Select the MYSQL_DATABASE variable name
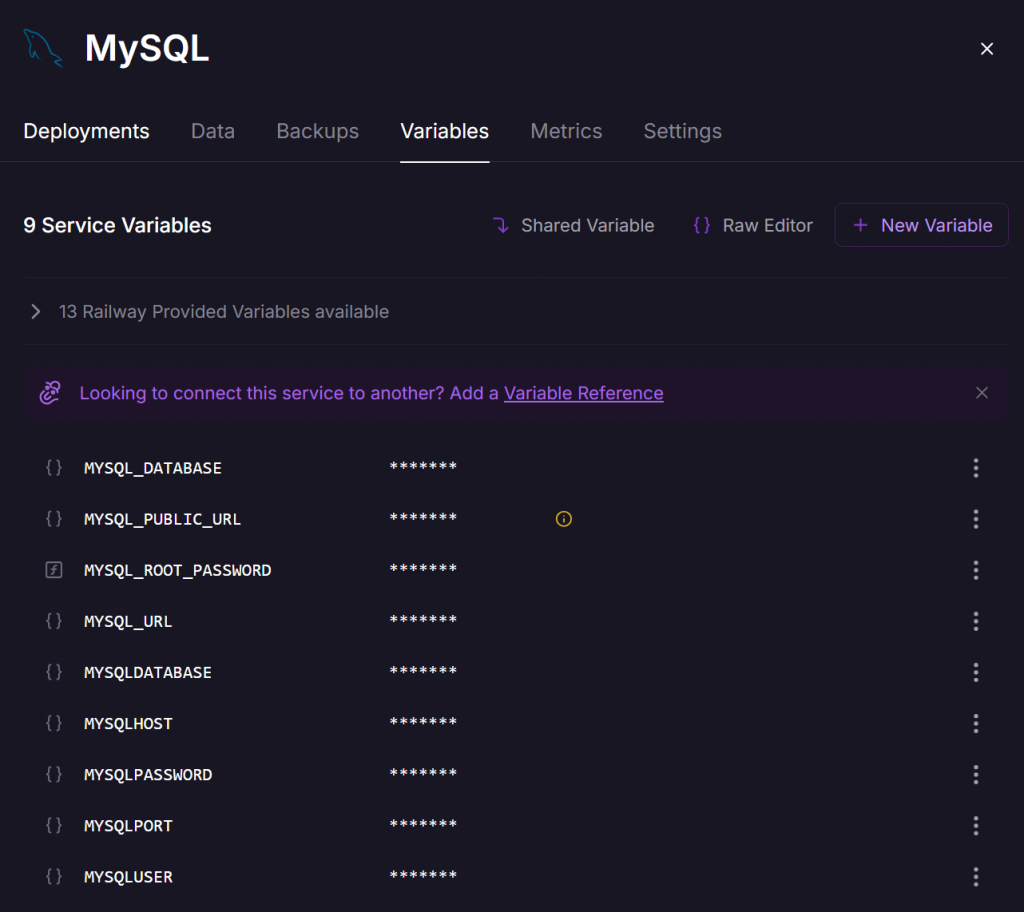1024x912 pixels. (x=153, y=468)
